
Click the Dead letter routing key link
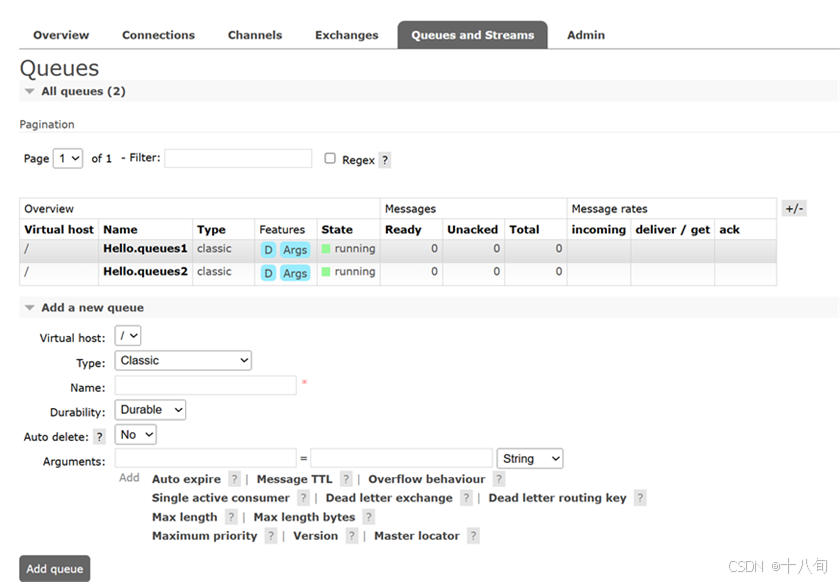pyautogui.click(x=557, y=498)
